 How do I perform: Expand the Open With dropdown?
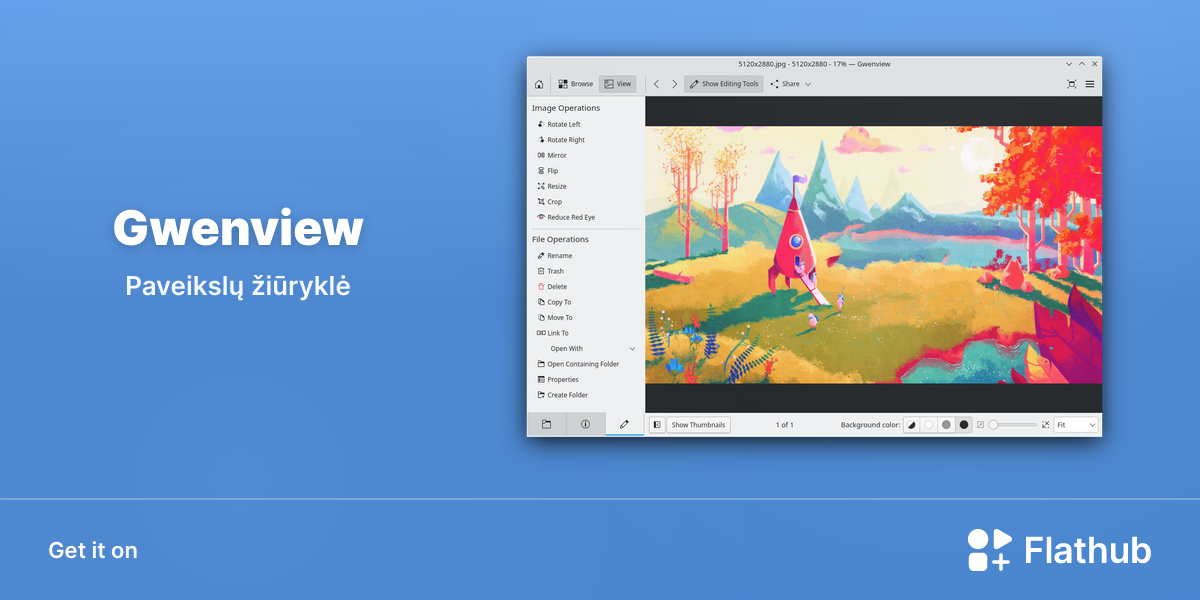point(586,349)
